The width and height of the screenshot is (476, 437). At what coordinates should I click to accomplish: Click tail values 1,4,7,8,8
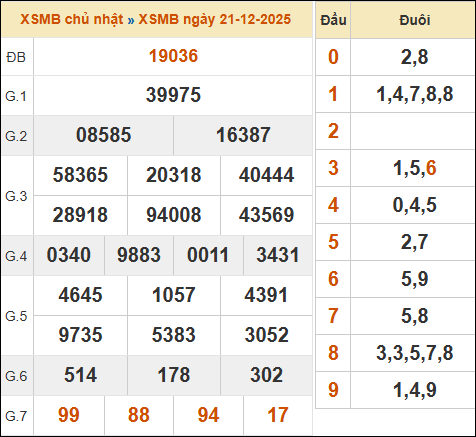415,94
